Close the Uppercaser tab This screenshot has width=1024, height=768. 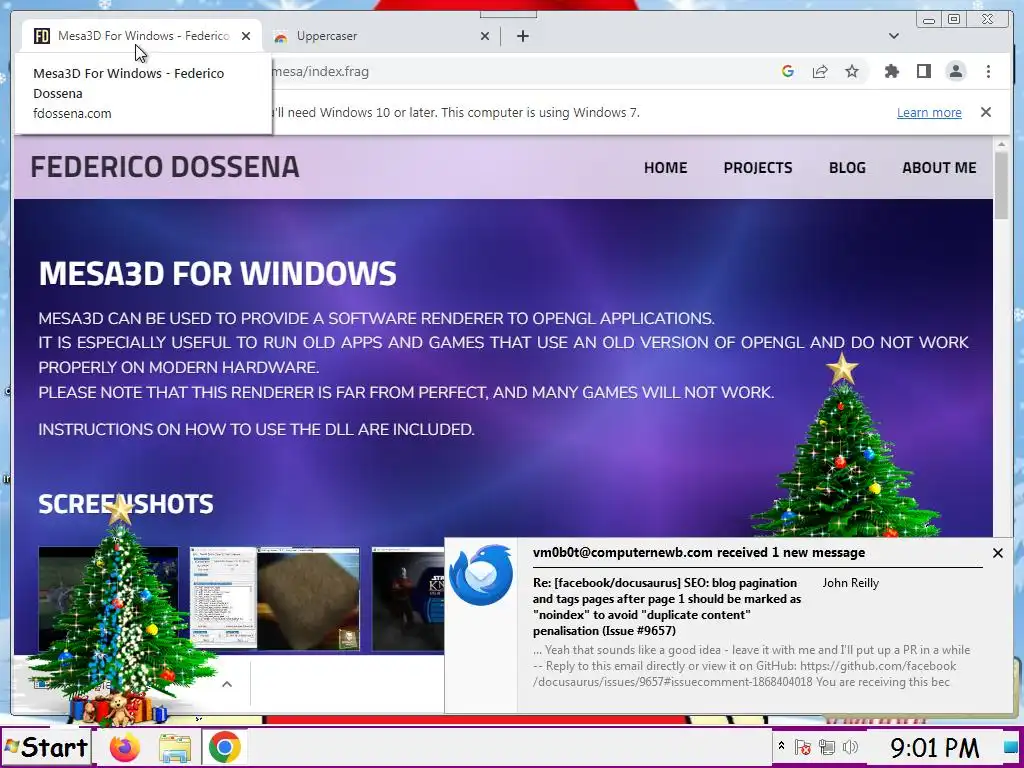pos(485,36)
